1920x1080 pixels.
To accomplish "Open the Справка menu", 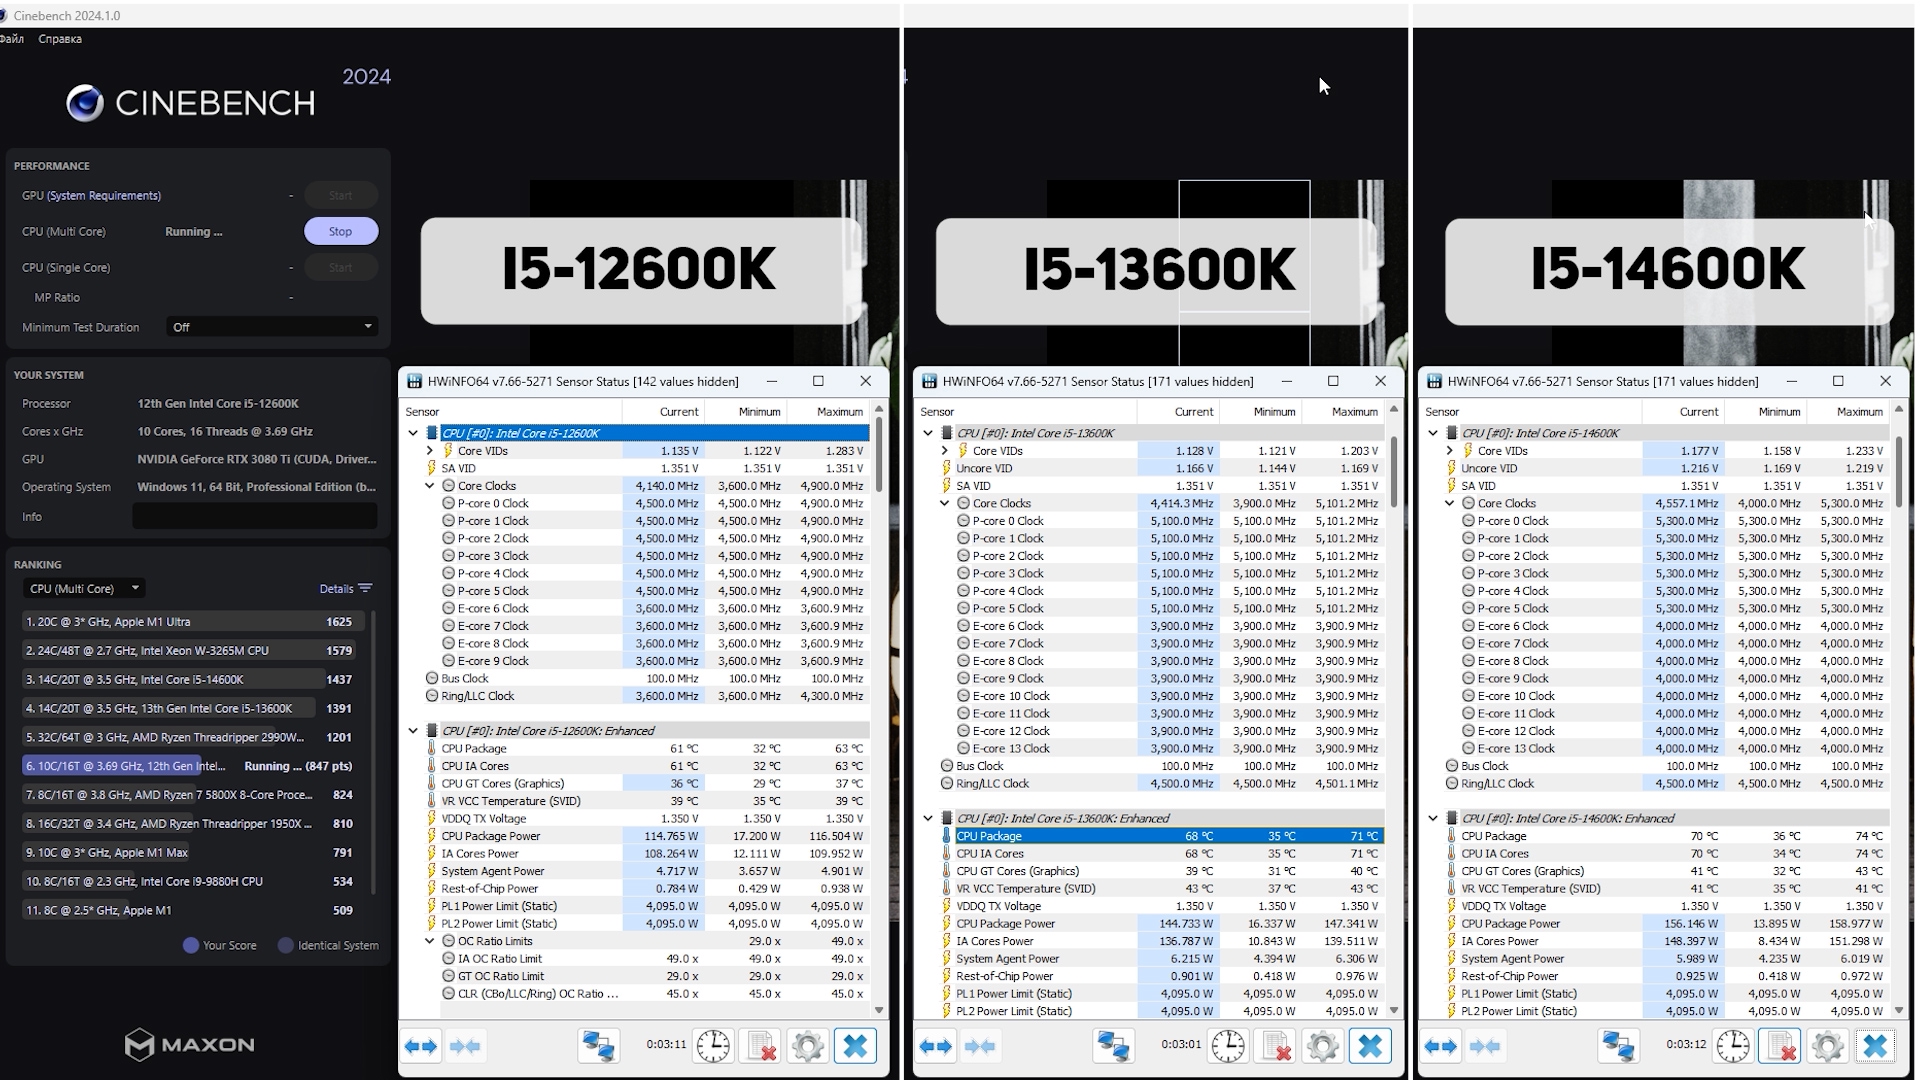I will pos(60,39).
